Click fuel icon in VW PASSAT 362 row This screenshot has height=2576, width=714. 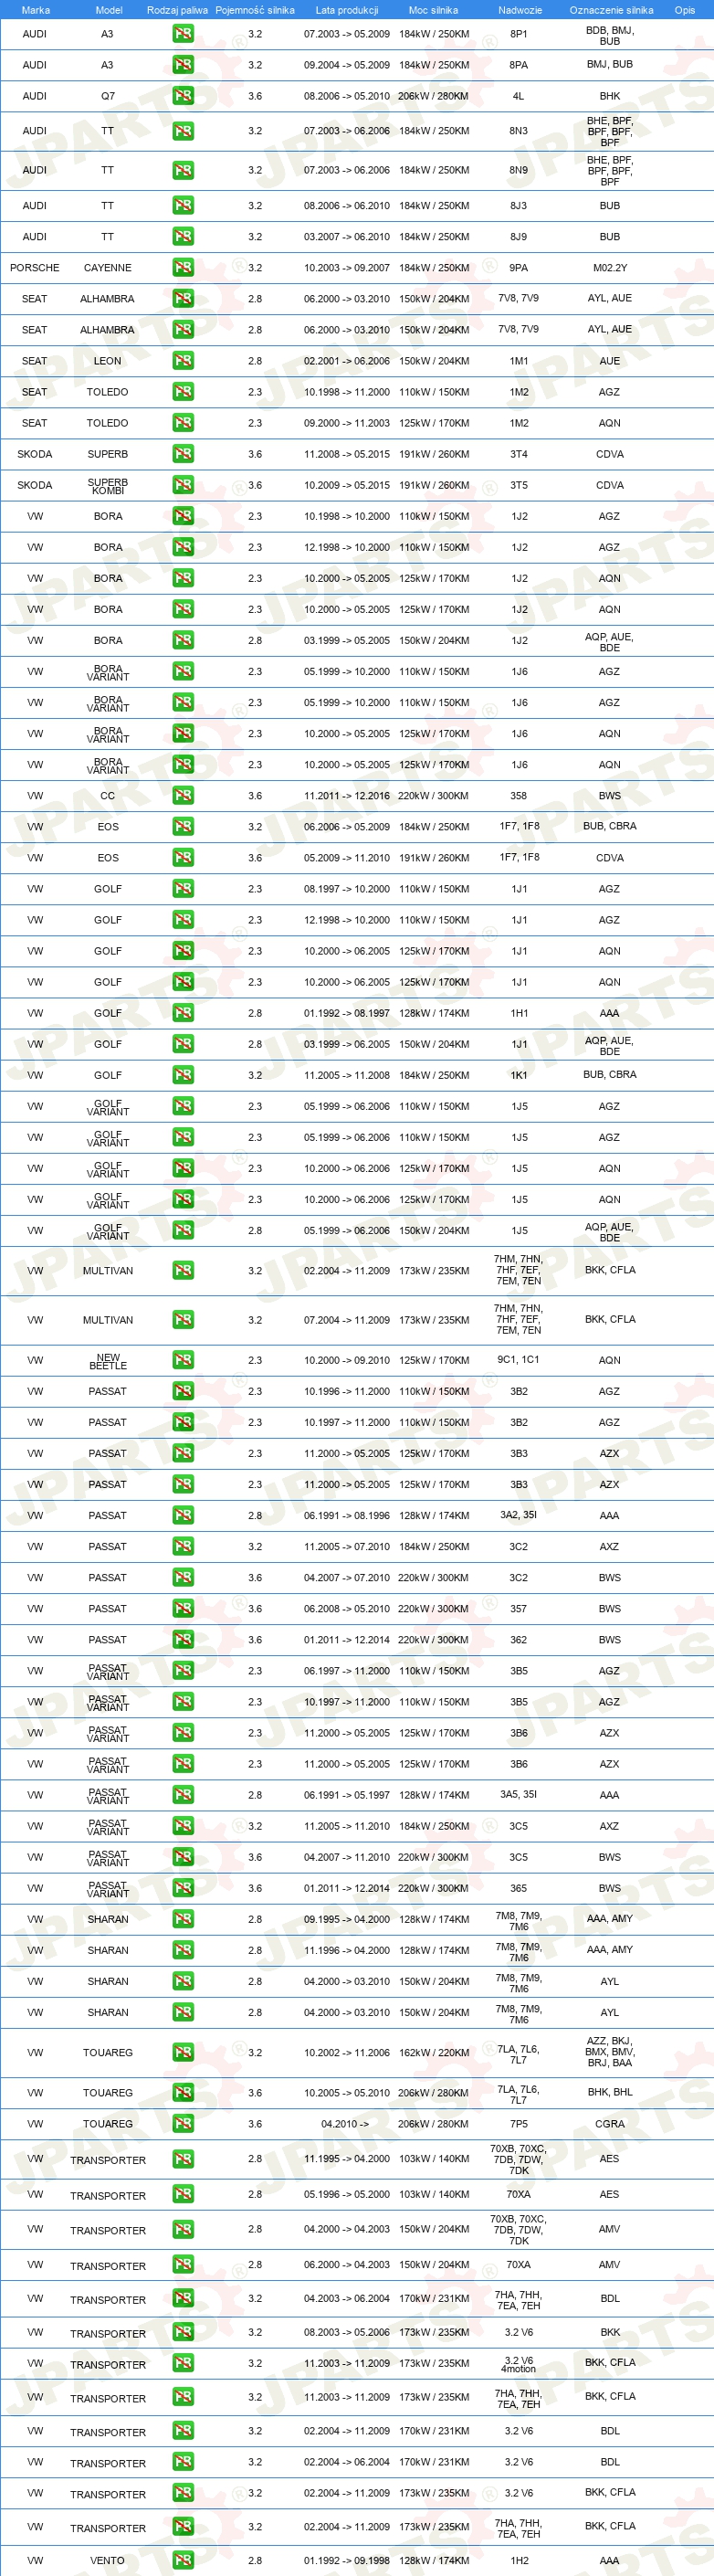click(x=183, y=1639)
